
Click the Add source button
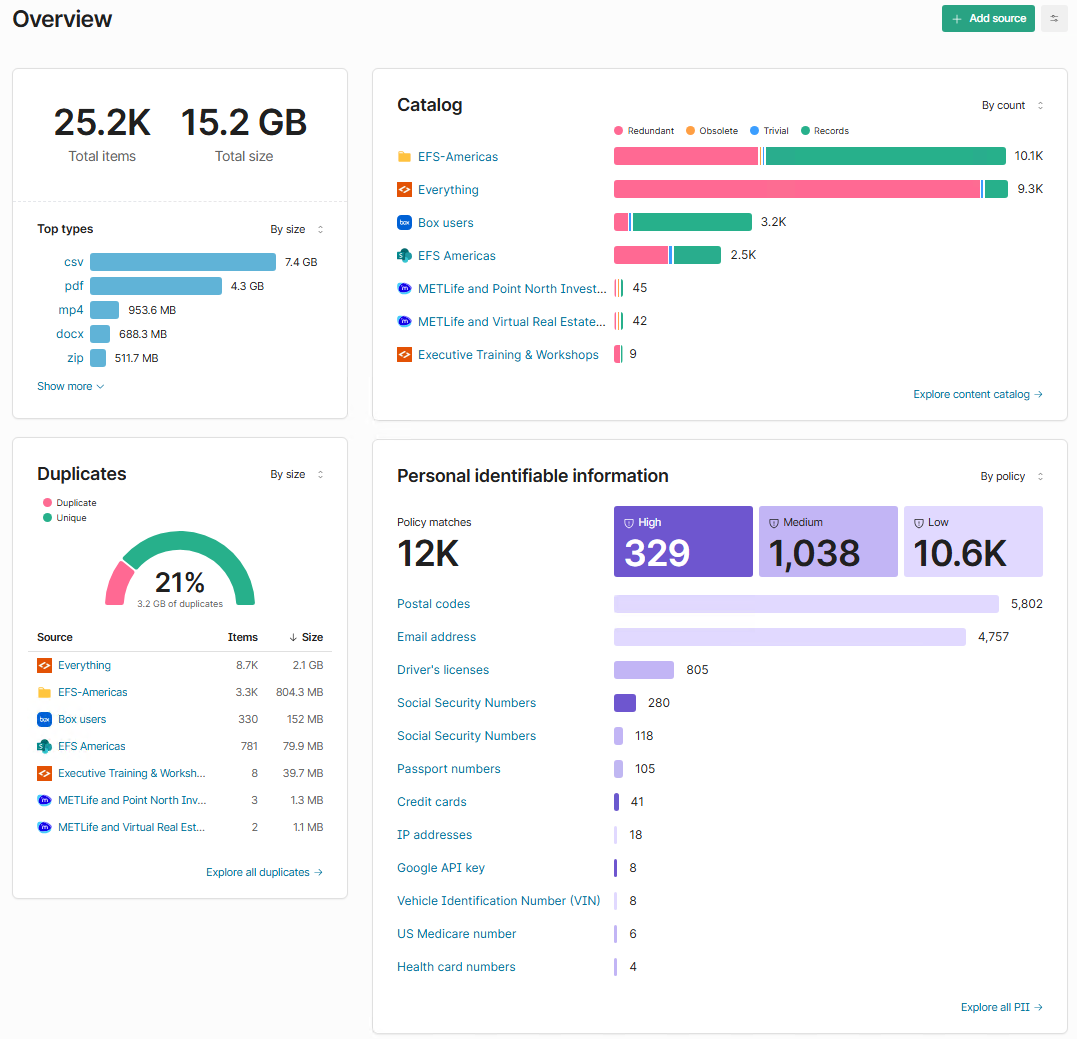988,19
